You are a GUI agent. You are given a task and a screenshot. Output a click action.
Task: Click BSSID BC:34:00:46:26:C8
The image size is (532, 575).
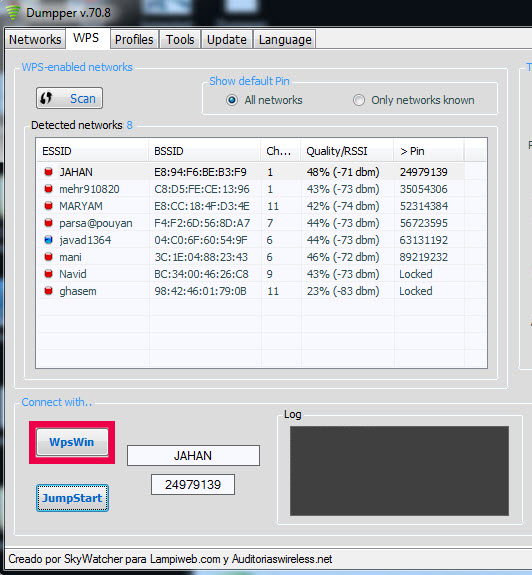coord(201,274)
